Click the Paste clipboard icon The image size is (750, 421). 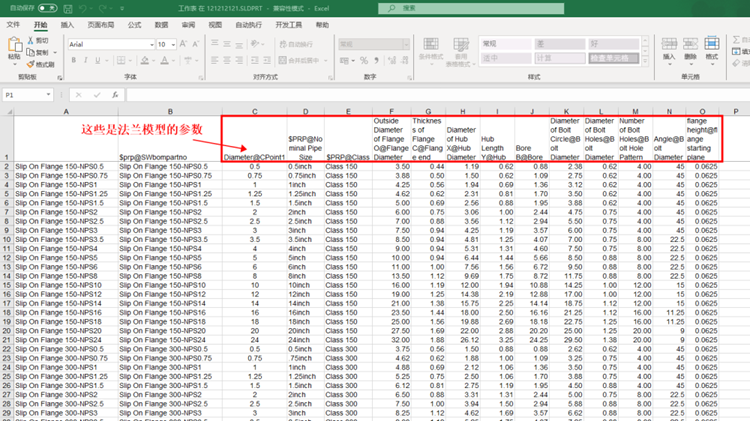point(14,45)
